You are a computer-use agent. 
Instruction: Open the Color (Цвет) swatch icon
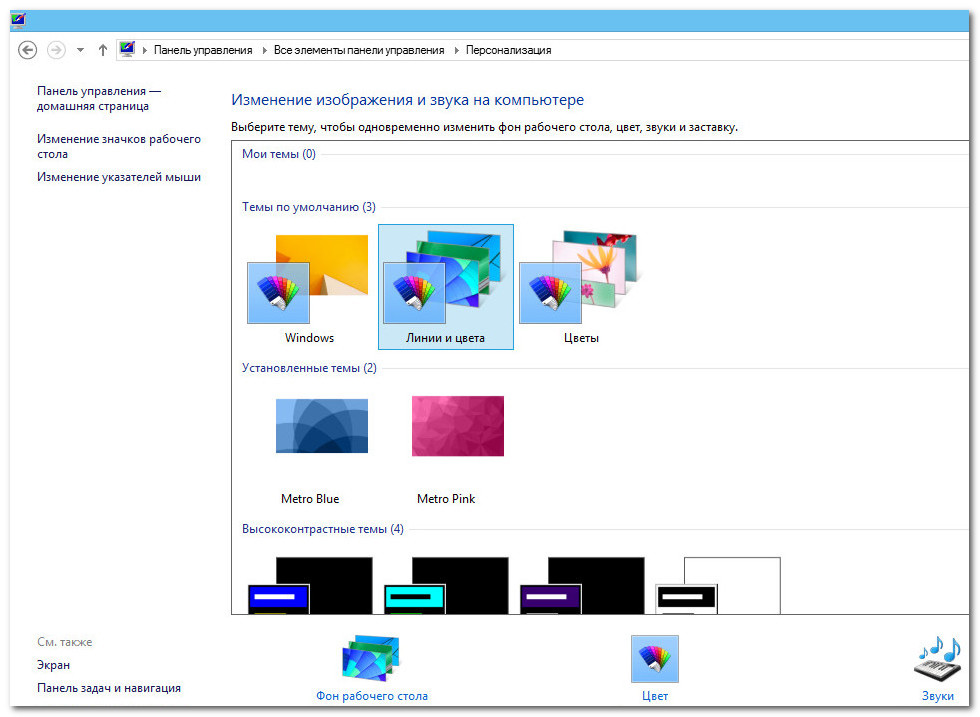tap(654, 660)
